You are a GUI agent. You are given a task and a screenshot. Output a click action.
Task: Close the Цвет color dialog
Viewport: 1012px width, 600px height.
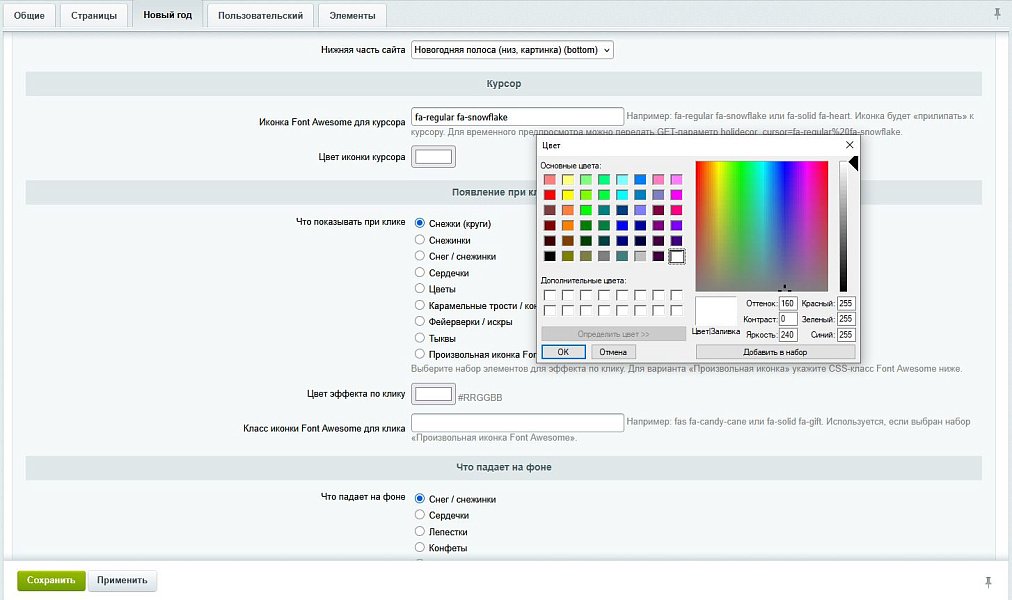tap(849, 145)
